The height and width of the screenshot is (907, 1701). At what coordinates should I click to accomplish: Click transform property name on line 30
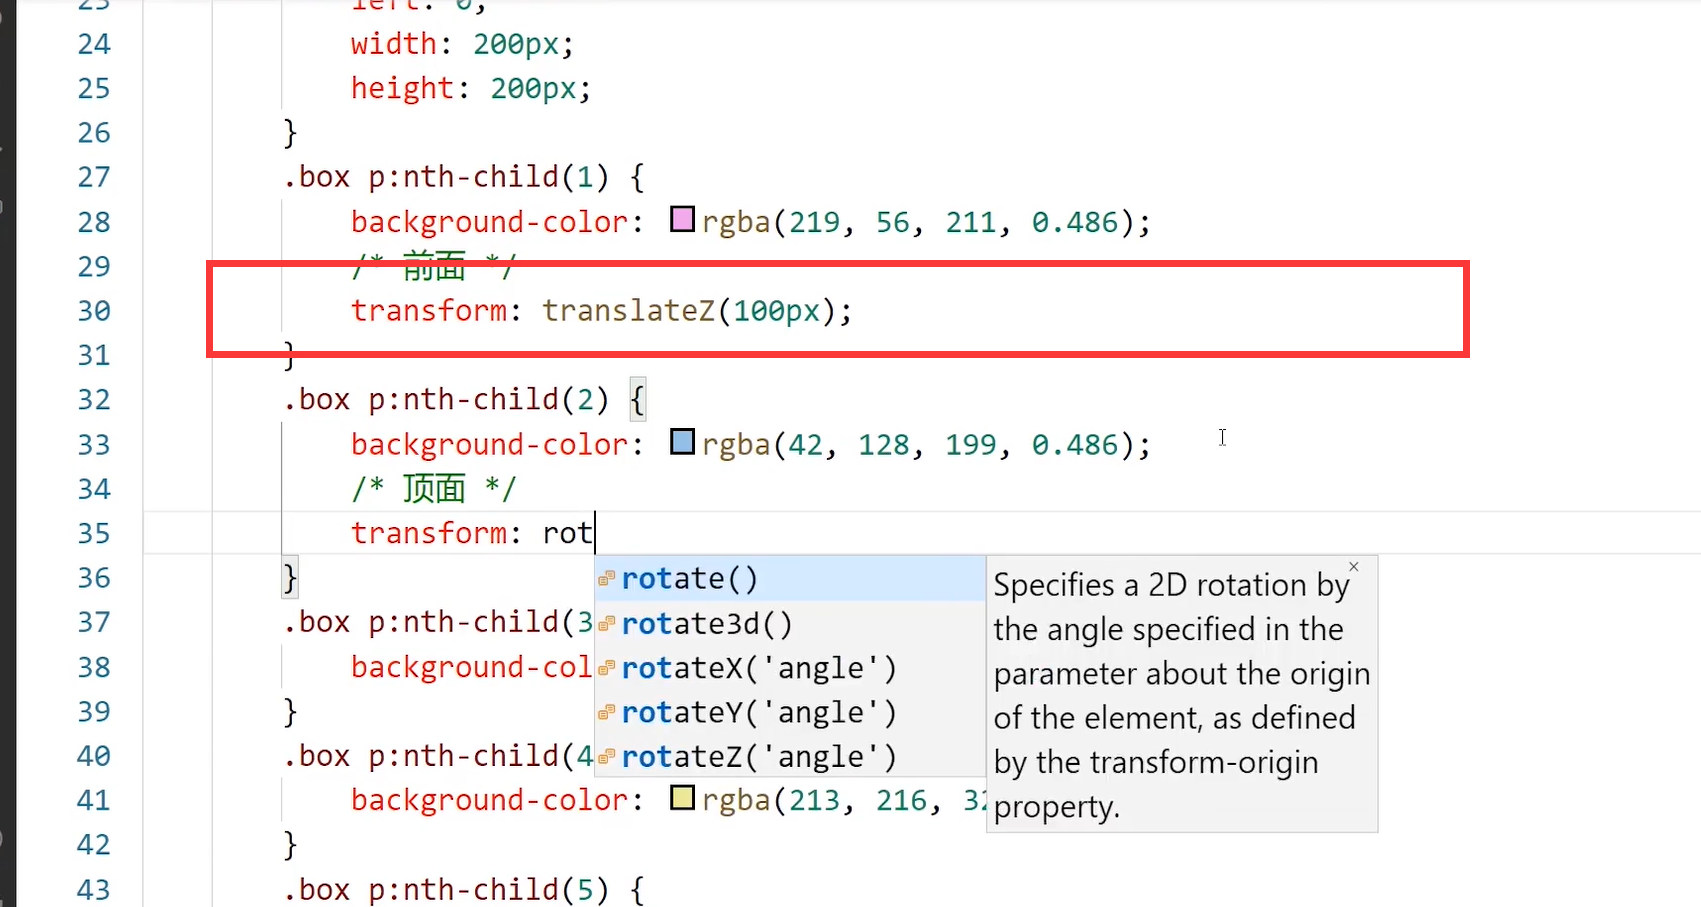coord(429,311)
